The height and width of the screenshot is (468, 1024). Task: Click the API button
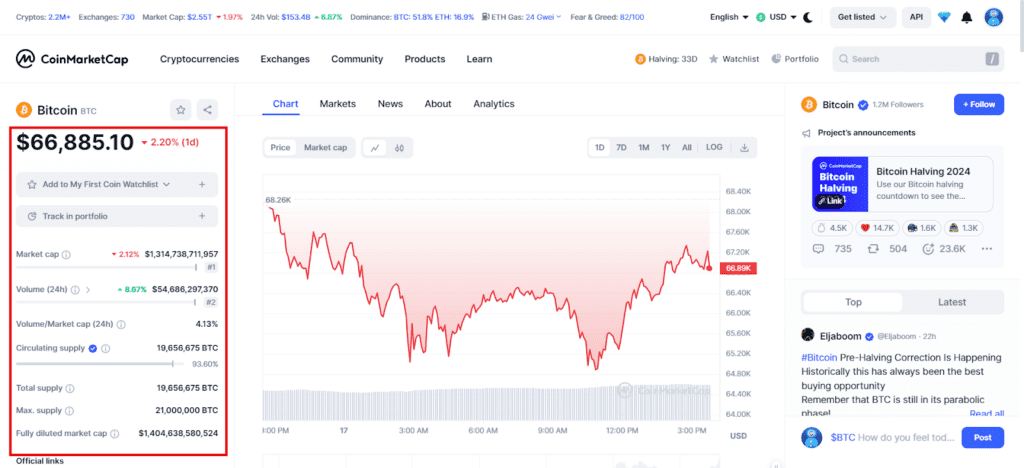point(916,18)
